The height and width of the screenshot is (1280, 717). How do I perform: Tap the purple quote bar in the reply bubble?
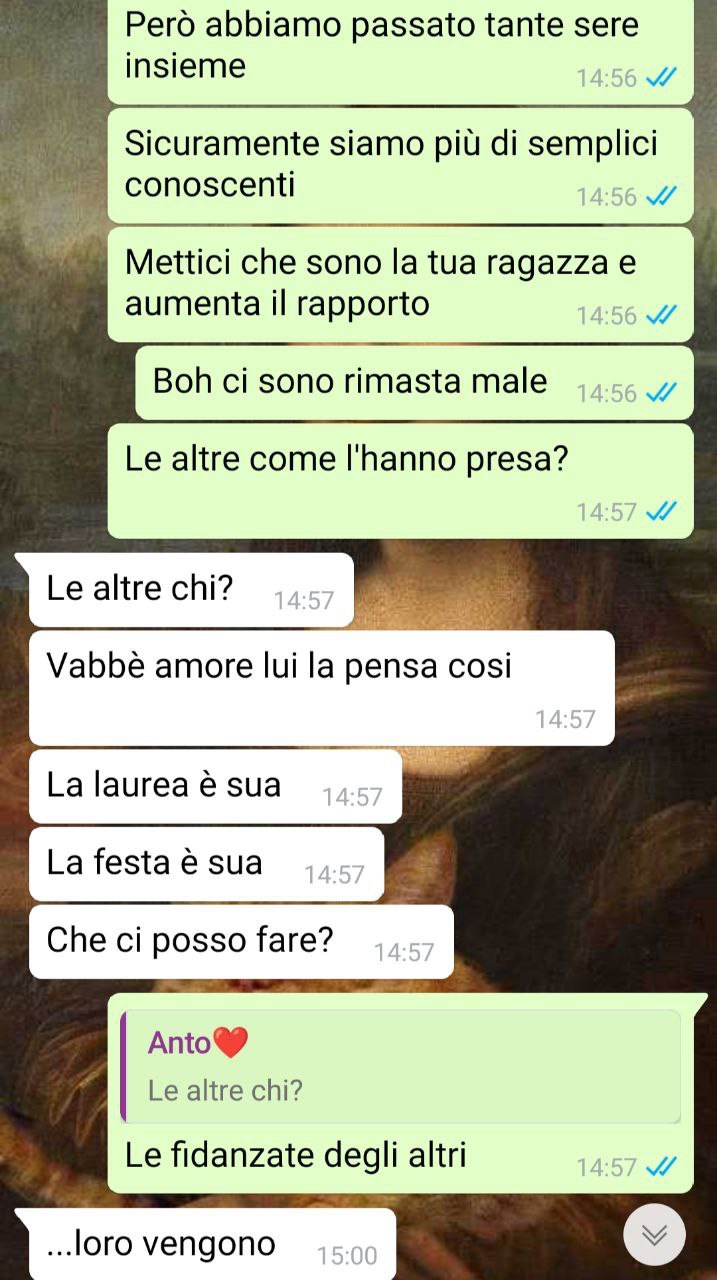tap(124, 1066)
